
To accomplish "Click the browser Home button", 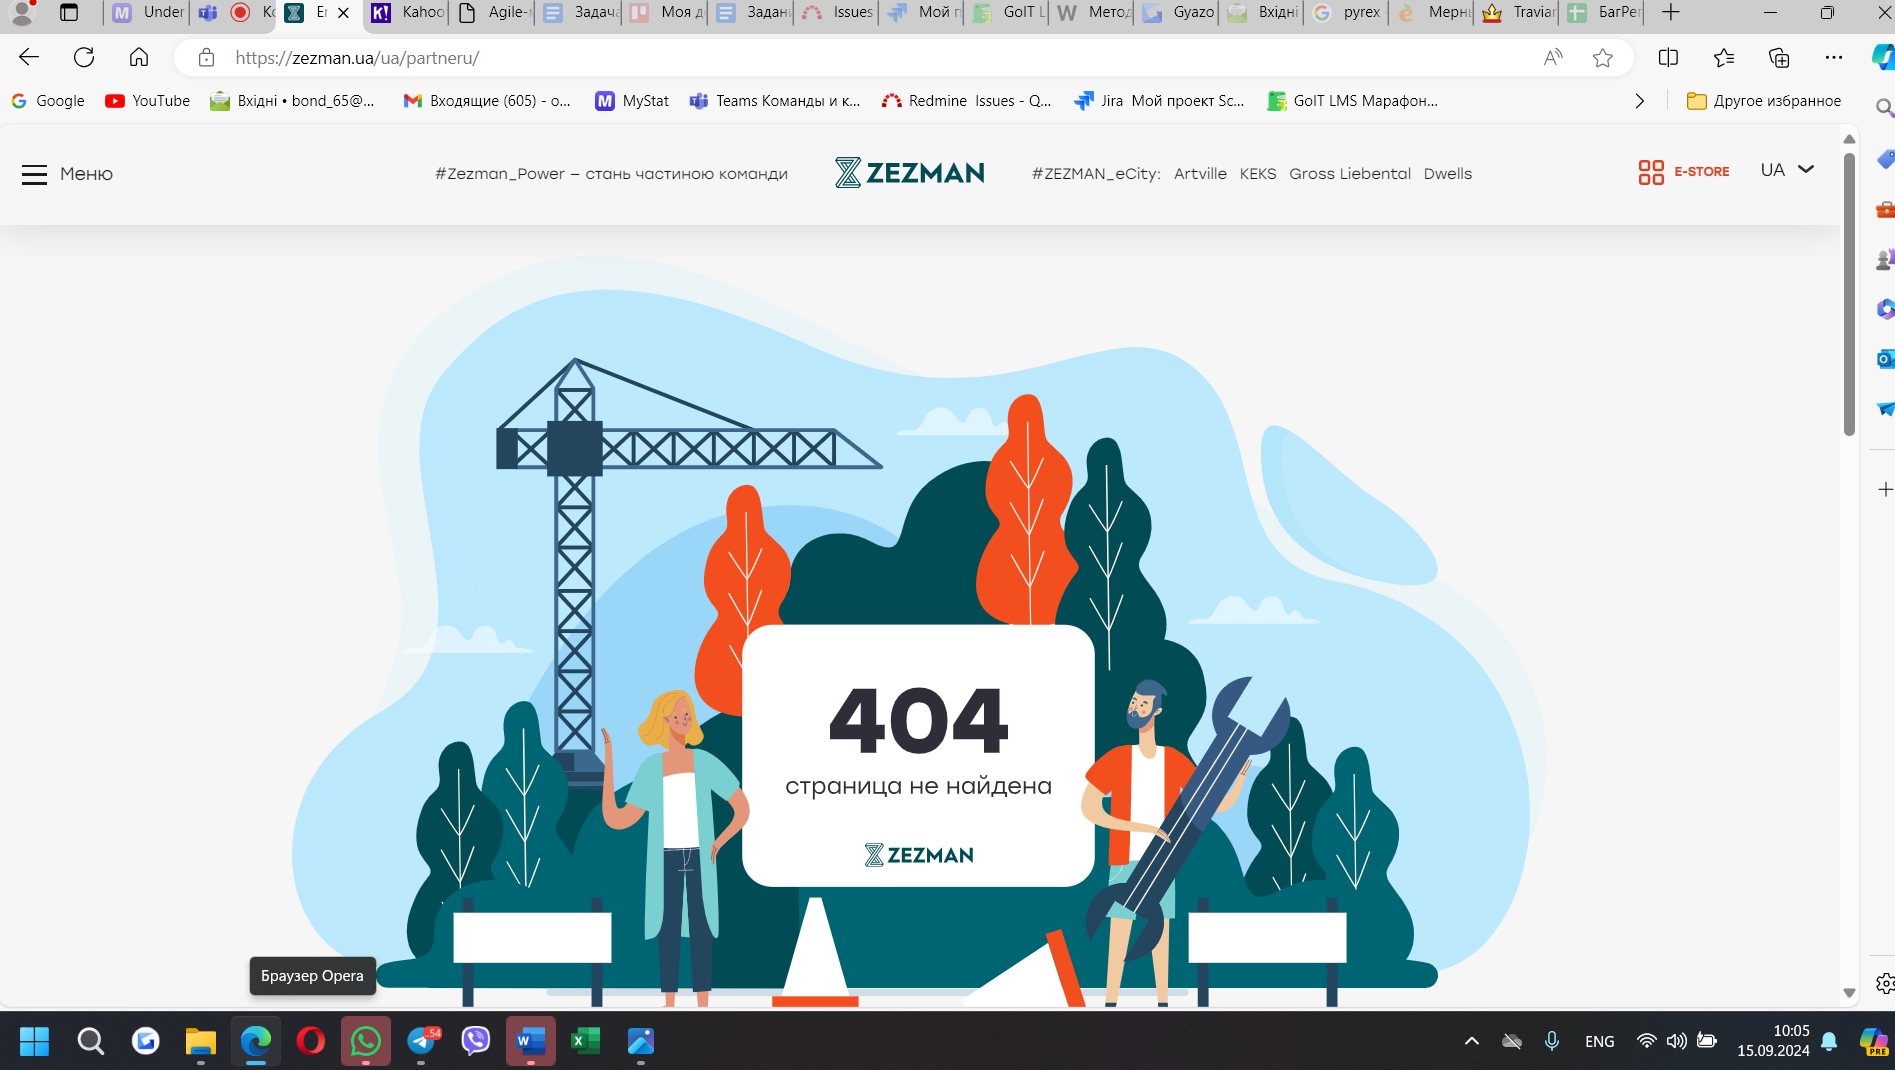I will 139,58.
